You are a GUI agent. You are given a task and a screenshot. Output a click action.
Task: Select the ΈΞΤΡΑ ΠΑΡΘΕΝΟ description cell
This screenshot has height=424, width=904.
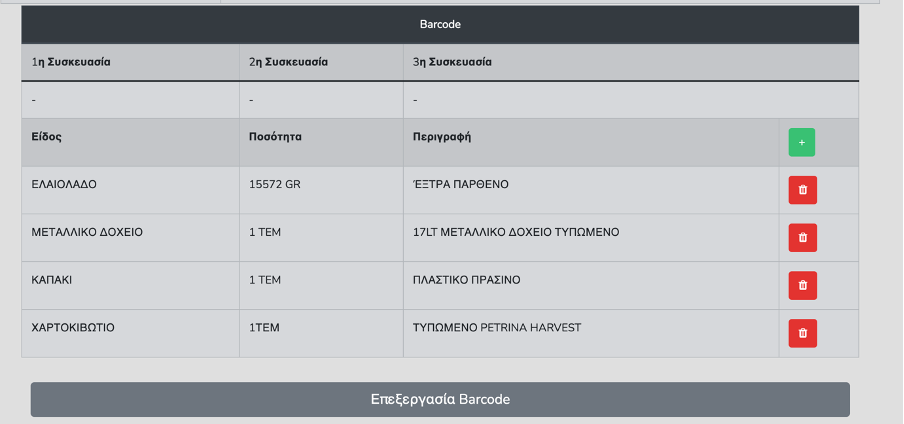pos(591,190)
